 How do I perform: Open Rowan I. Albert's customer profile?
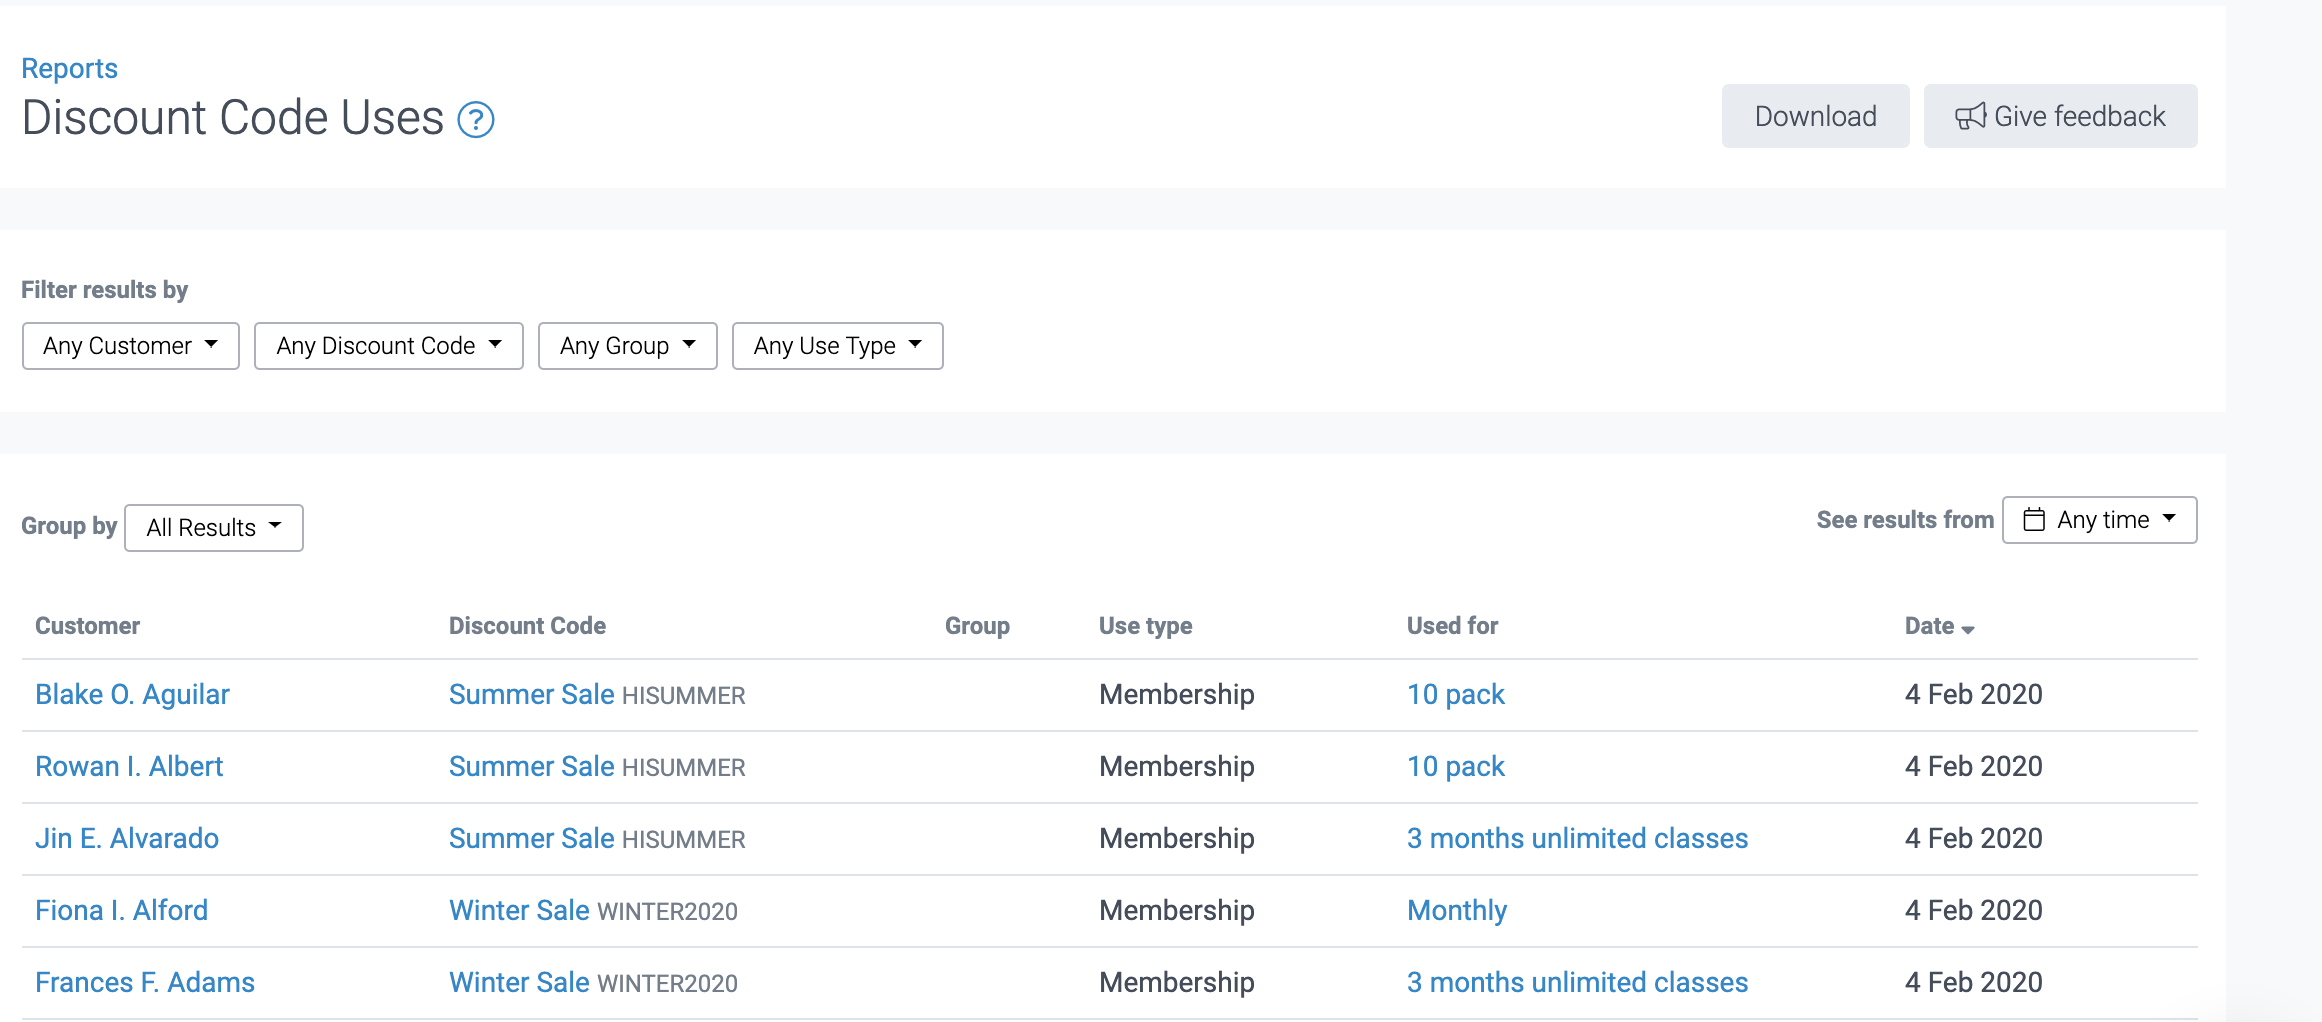[x=129, y=767]
